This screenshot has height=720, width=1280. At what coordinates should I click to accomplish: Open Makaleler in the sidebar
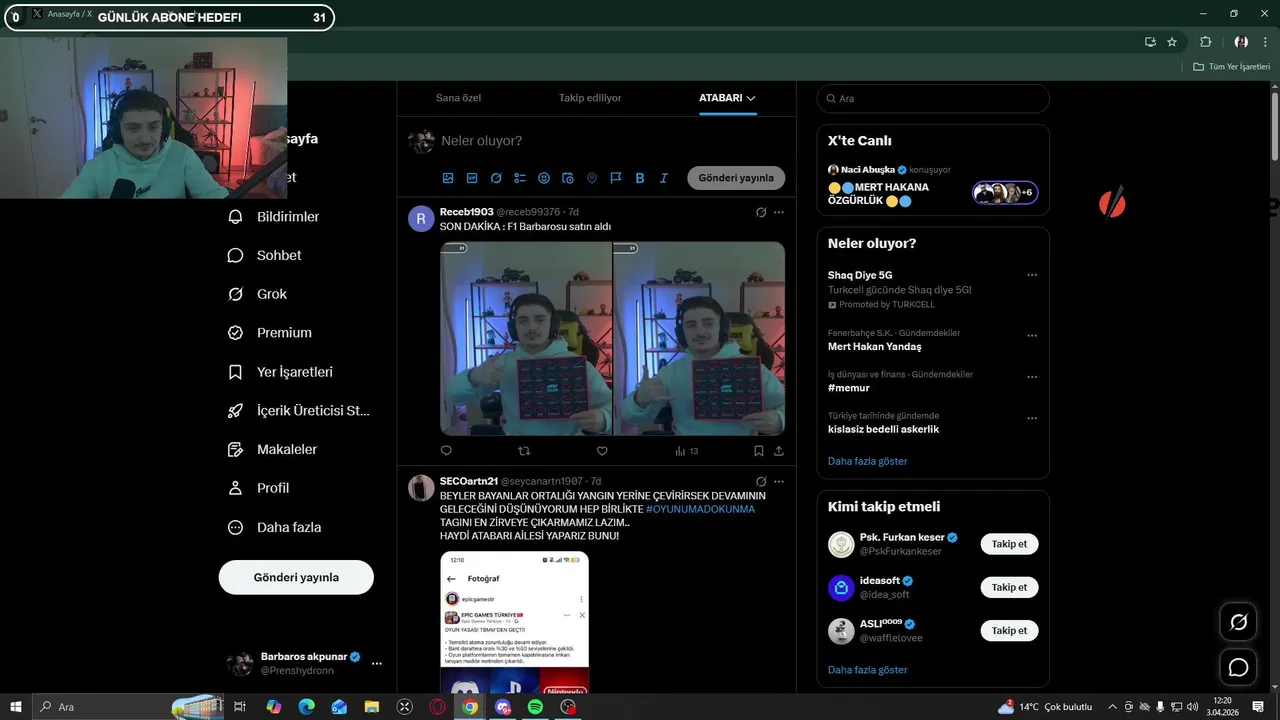[273, 449]
